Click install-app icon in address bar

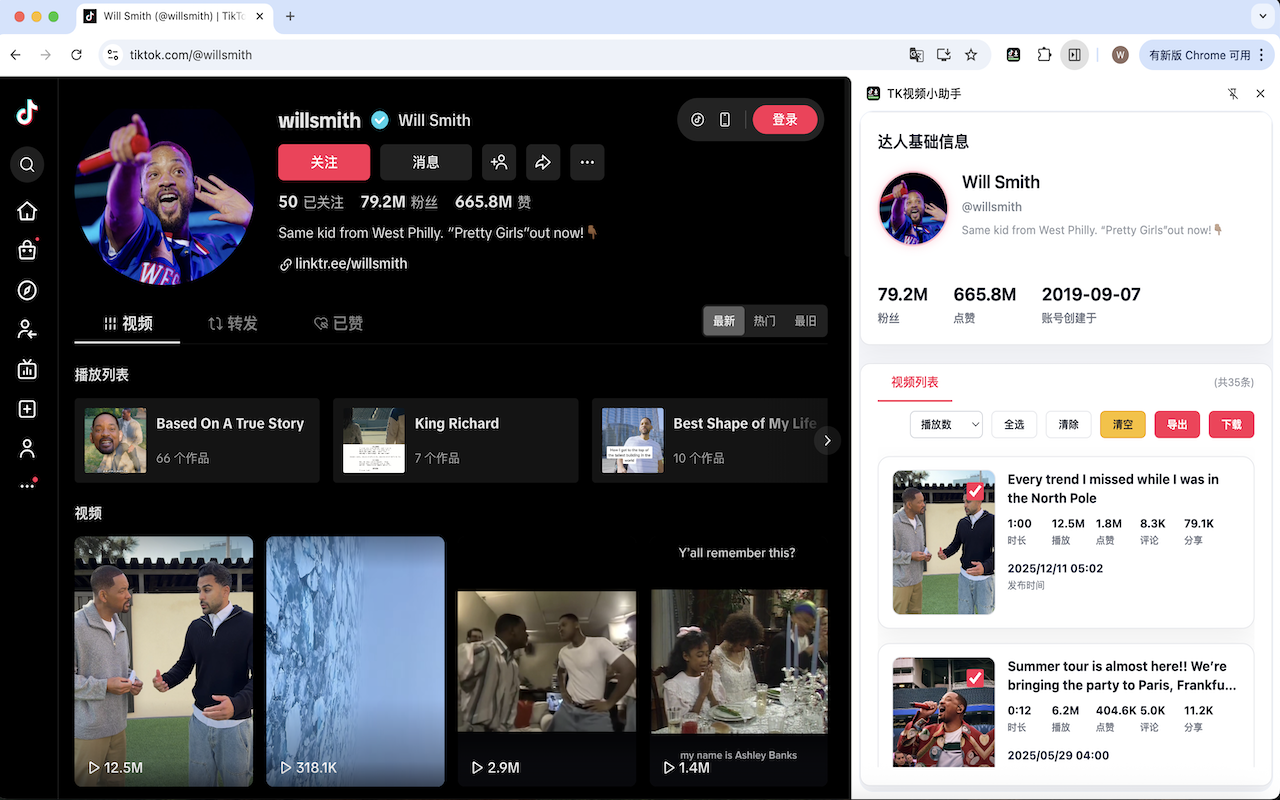click(x=943, y=55)
